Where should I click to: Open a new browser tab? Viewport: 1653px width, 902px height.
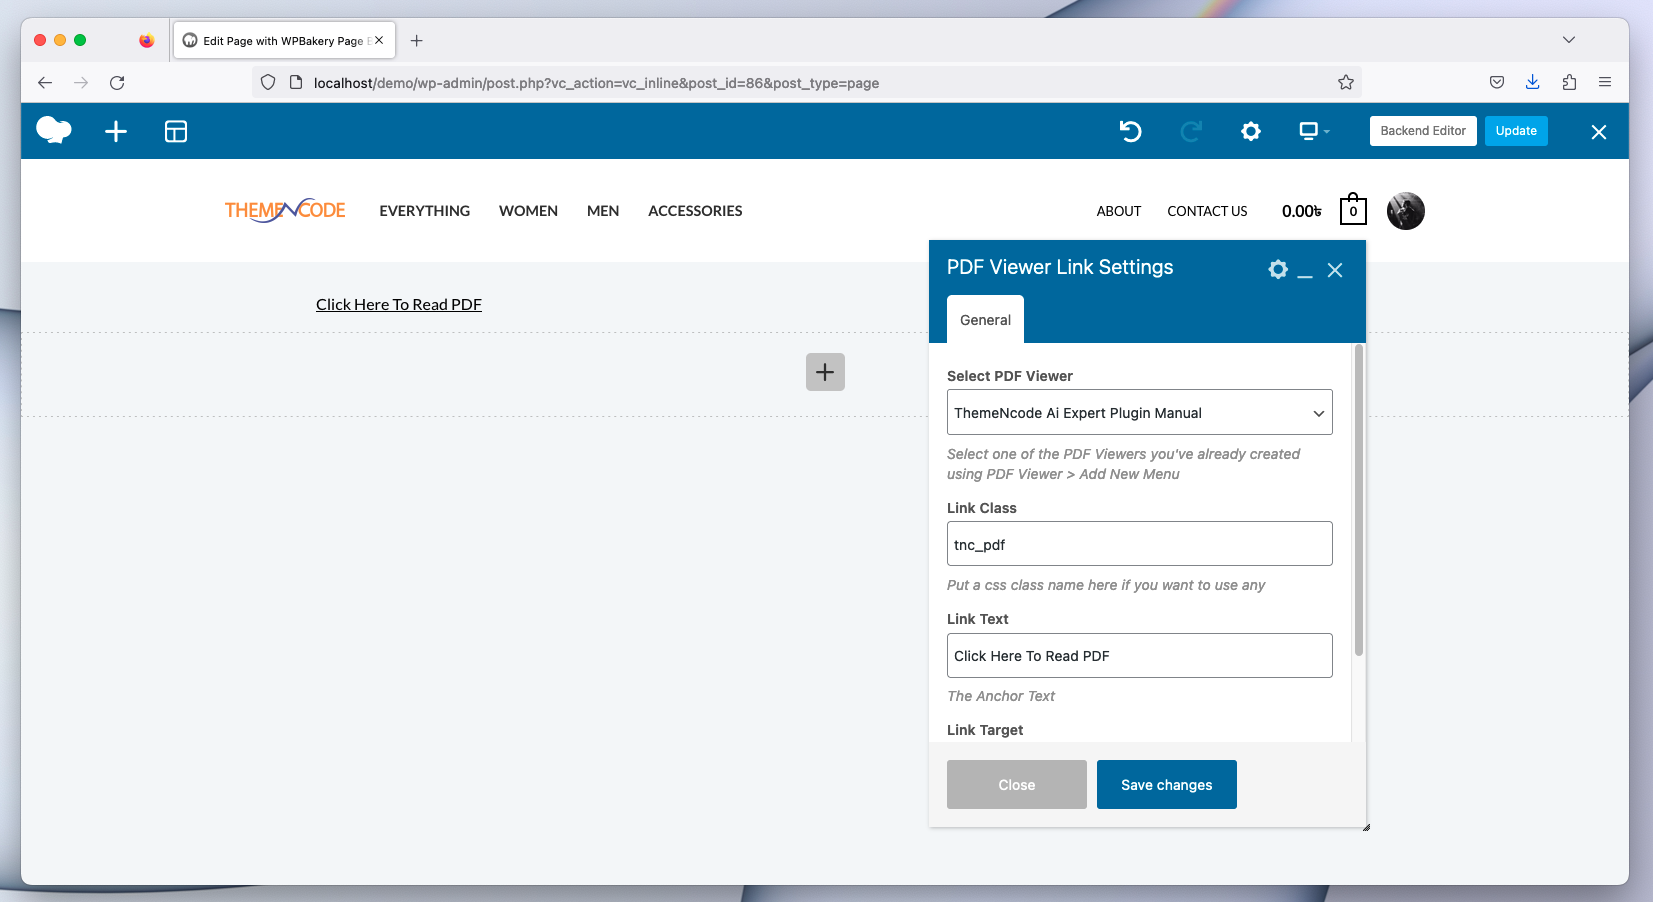click(417, 41)
